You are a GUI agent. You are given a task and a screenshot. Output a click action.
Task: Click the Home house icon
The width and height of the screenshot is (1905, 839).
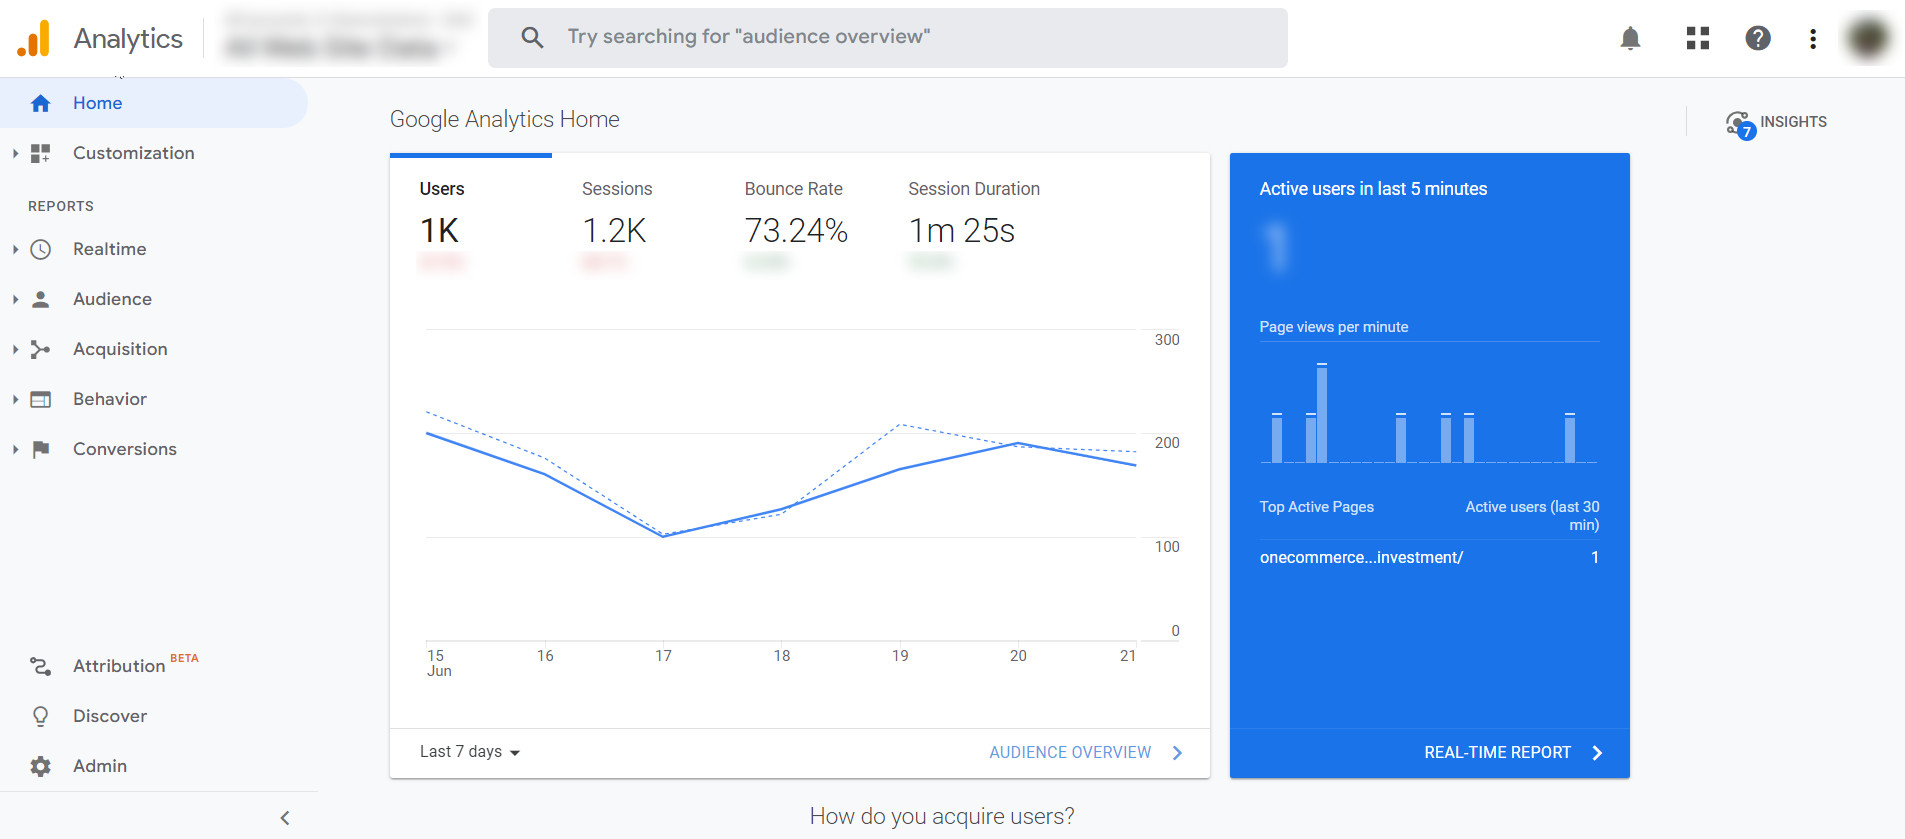[x=40, y=103]
